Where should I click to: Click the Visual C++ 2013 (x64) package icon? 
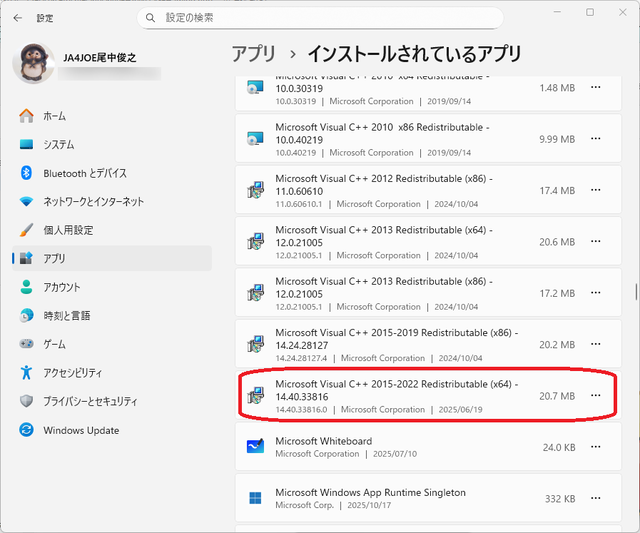coord(256,242)
